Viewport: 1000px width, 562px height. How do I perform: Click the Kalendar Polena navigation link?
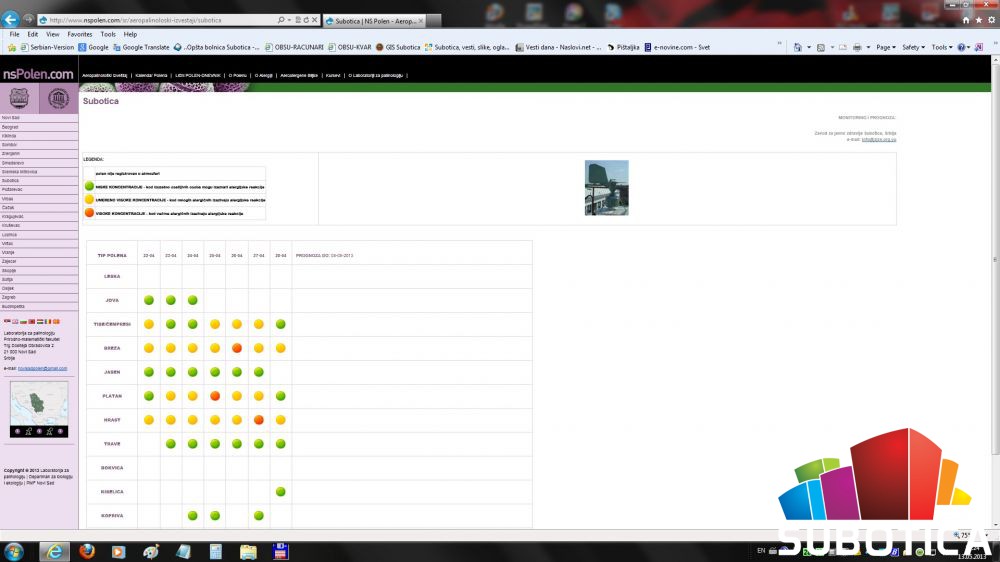(151, 75)
